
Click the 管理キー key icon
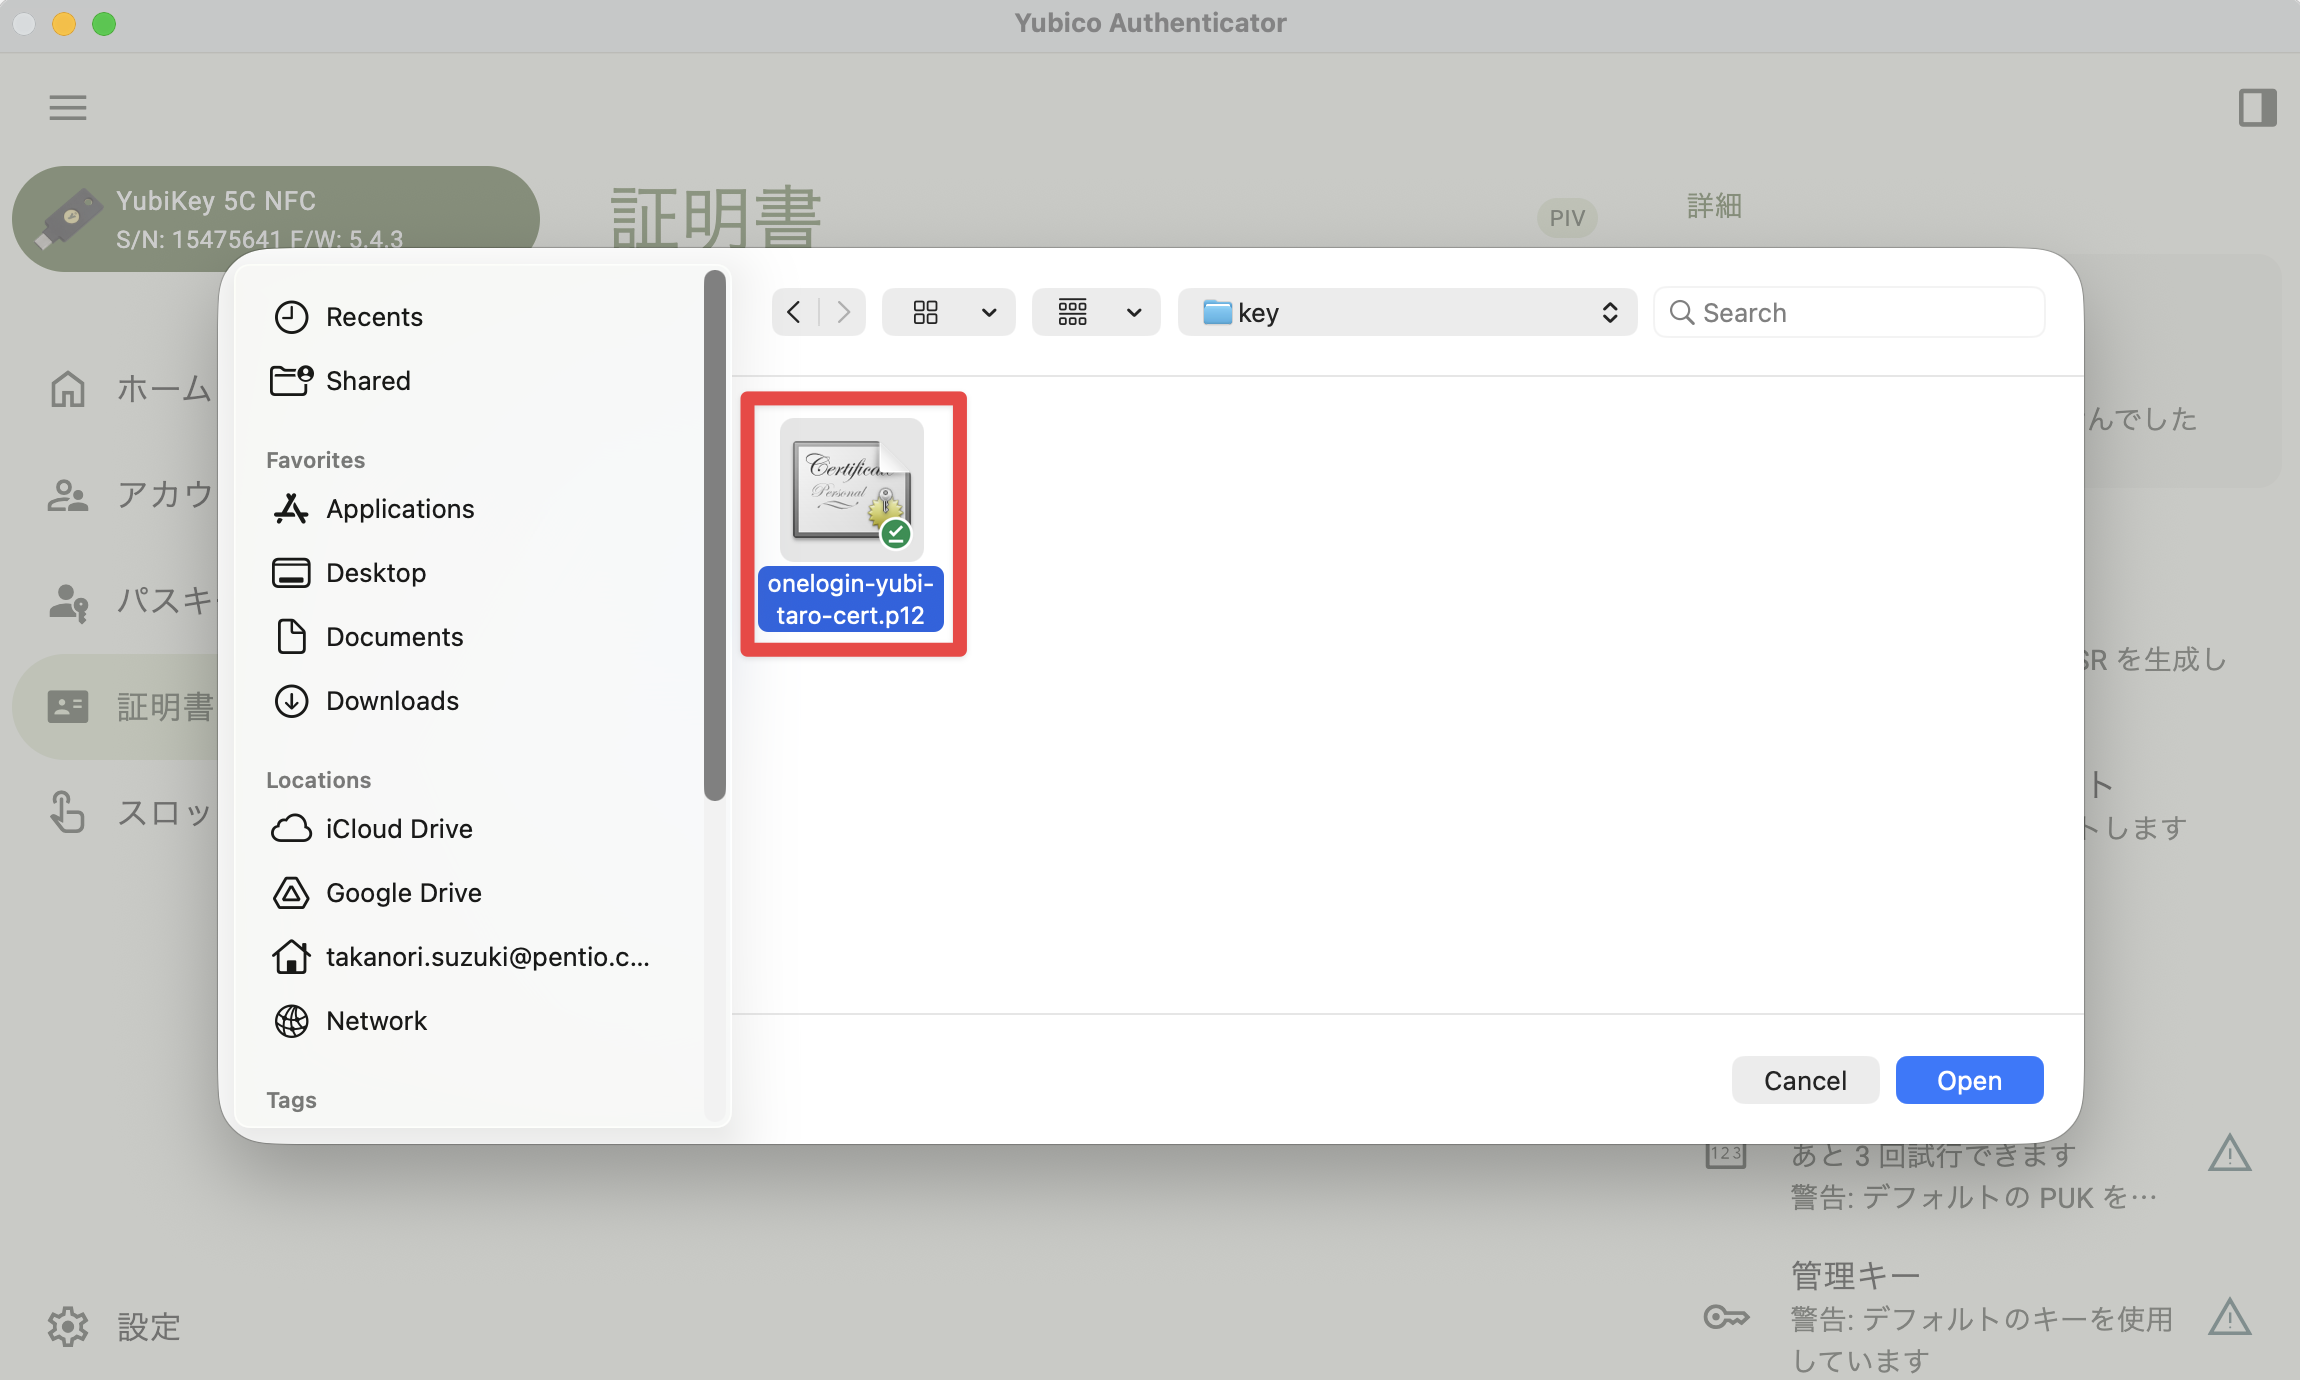tap(1726, 1317)
